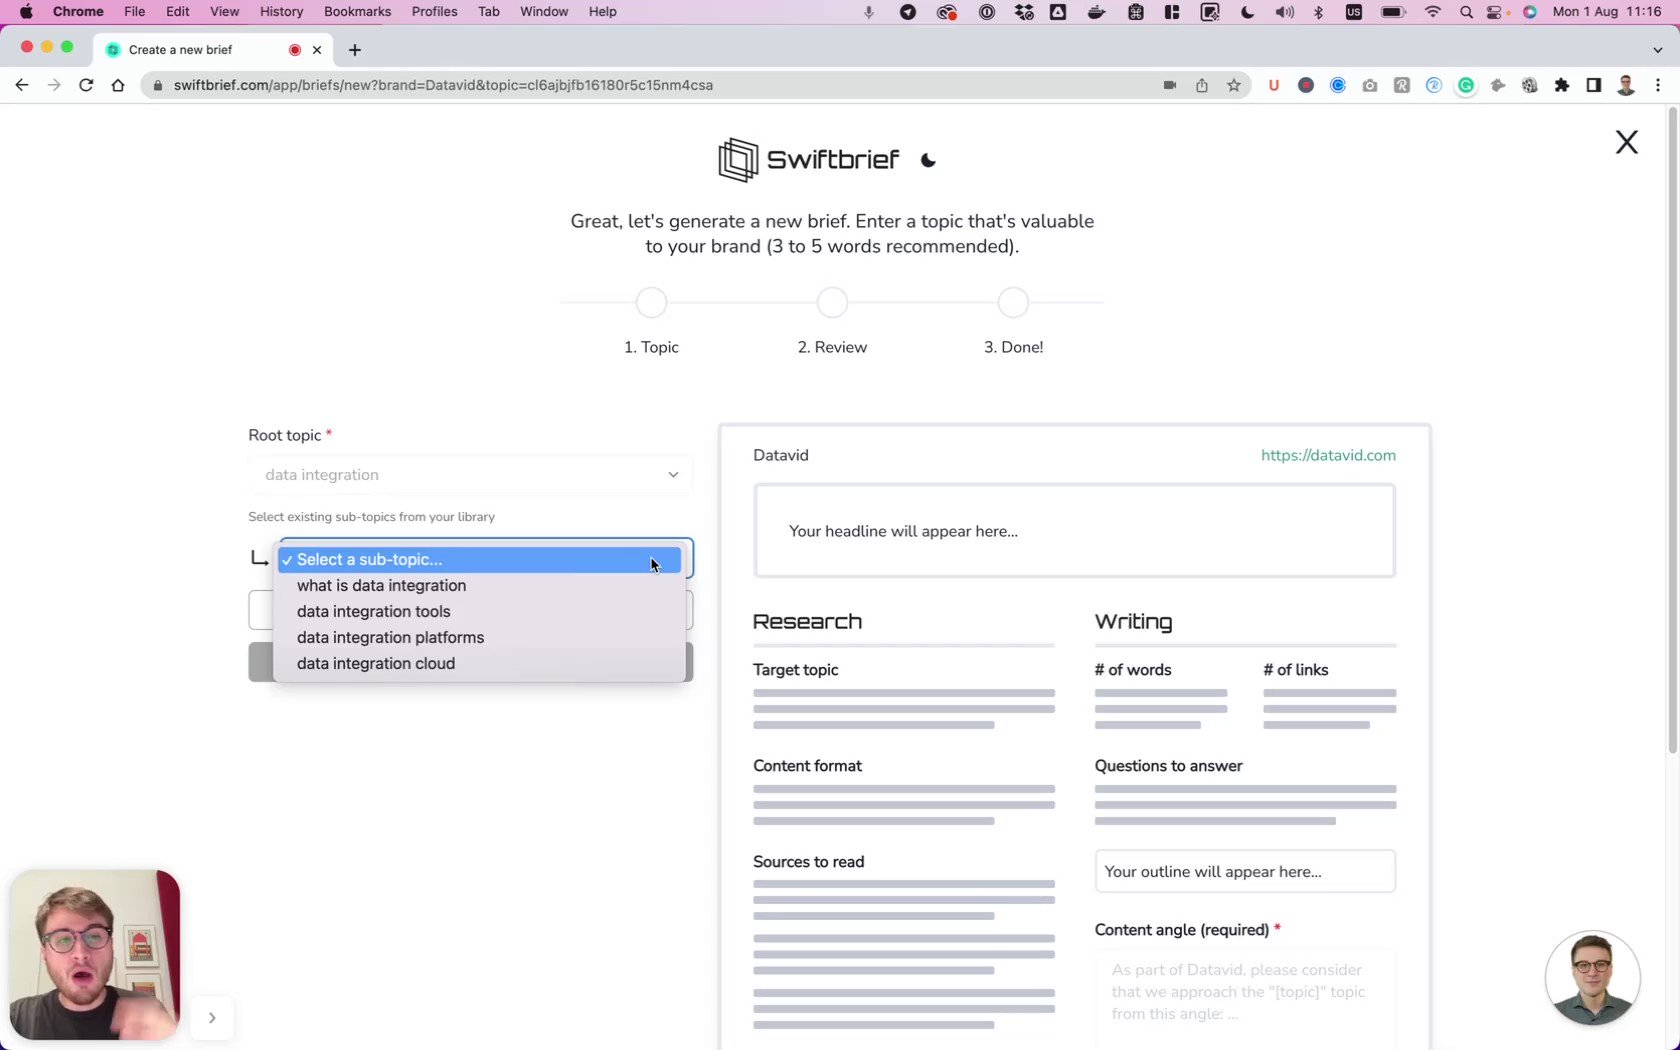Image resolution: width=1680 pixels, height=1050 pixels.
Task: Expand the webcam overlay with the chevron
Action: click(x=212, y=1017)
